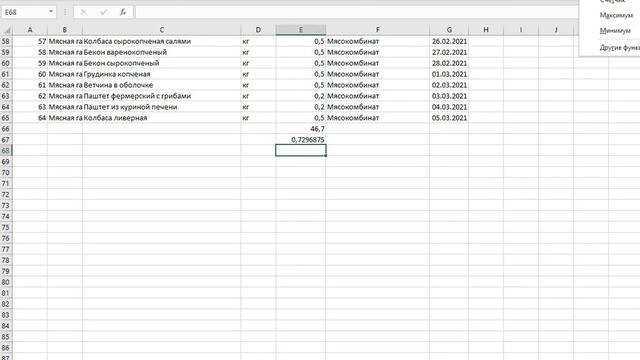Click cell 0,5 in row 61
This screenshot has height=360, width=640.
tap(301, 74)
